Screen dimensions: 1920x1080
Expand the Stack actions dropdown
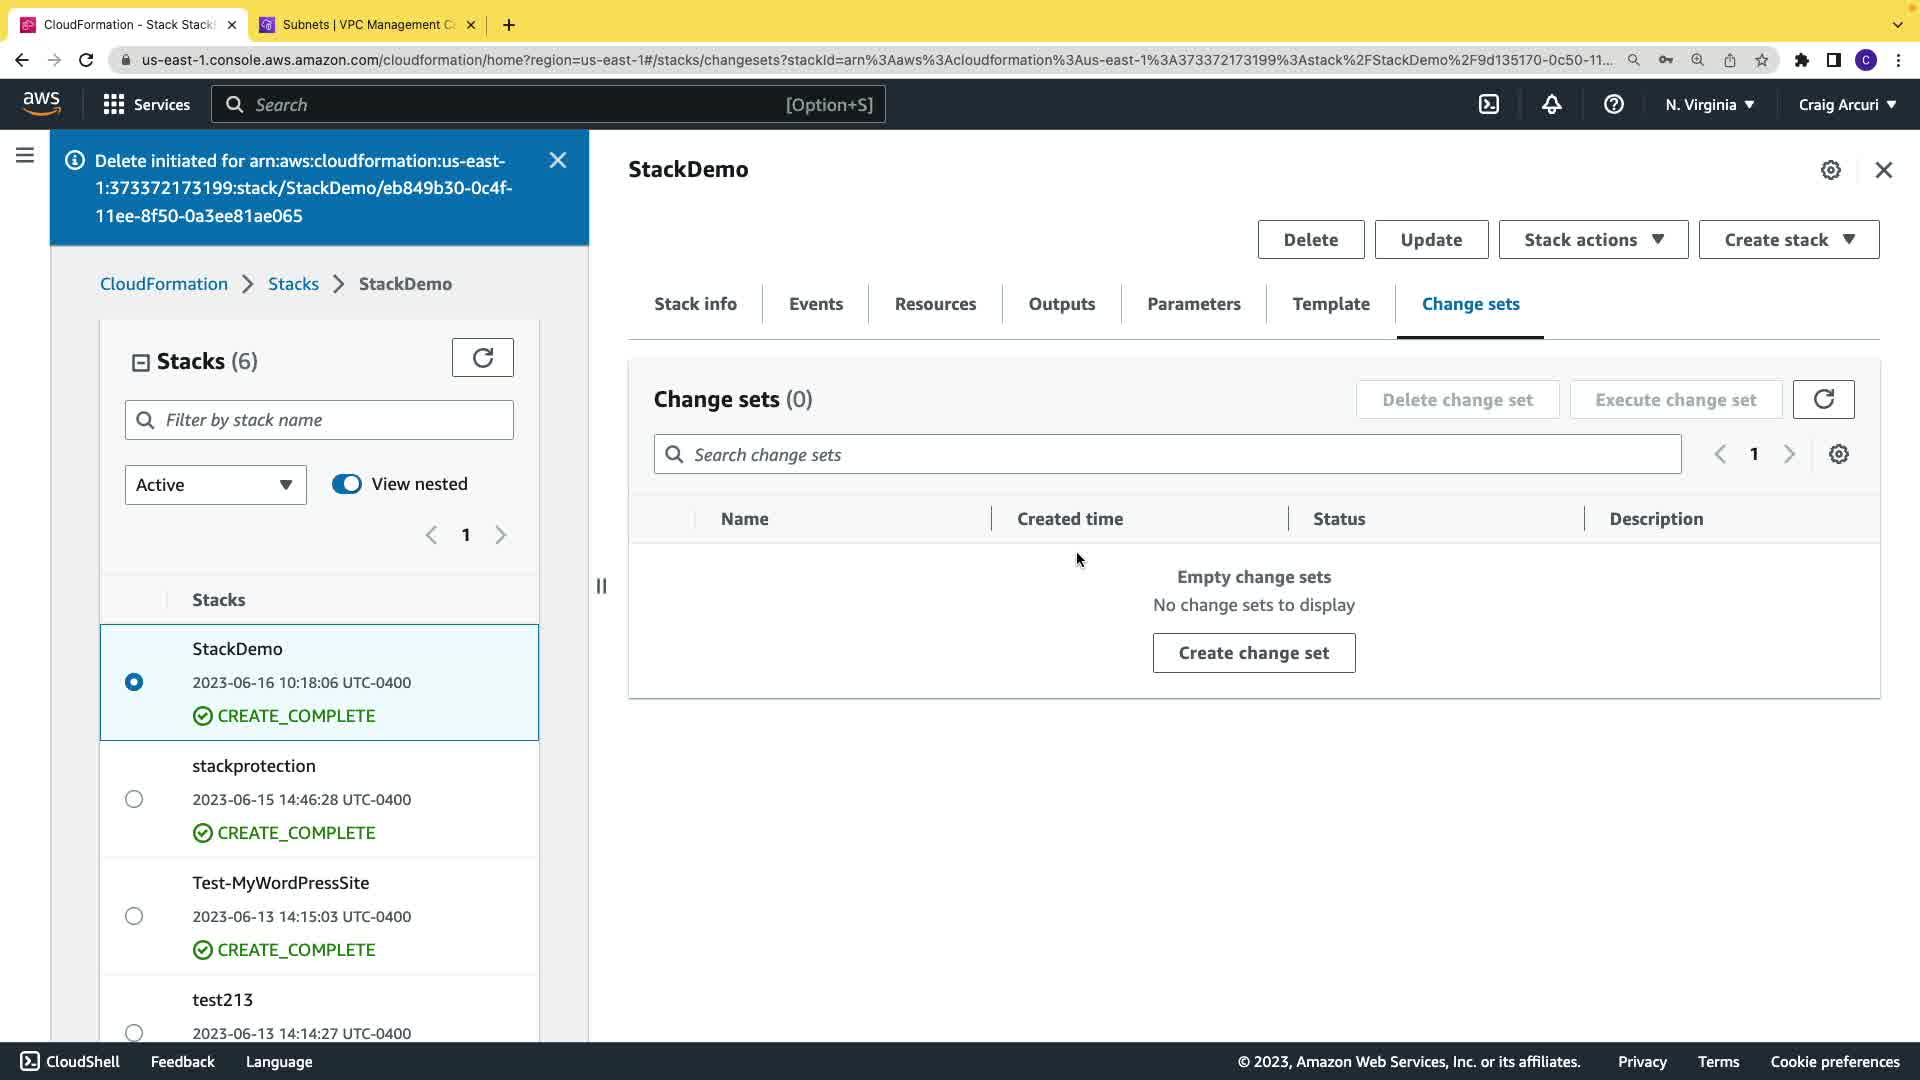(1593, 240)
